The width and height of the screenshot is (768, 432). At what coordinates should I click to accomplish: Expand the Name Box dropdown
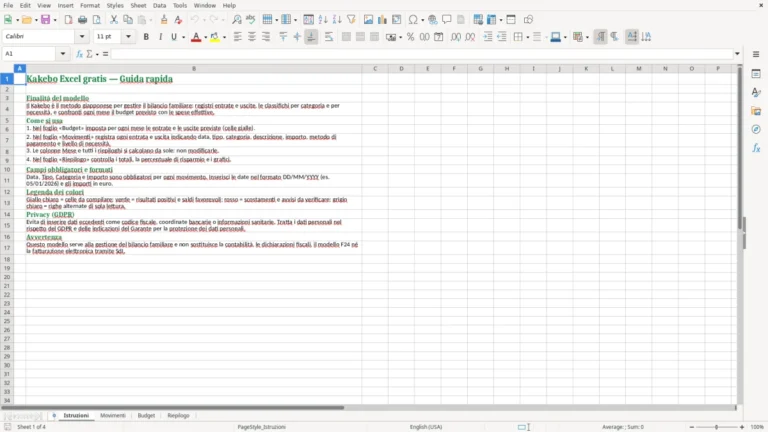63,54
